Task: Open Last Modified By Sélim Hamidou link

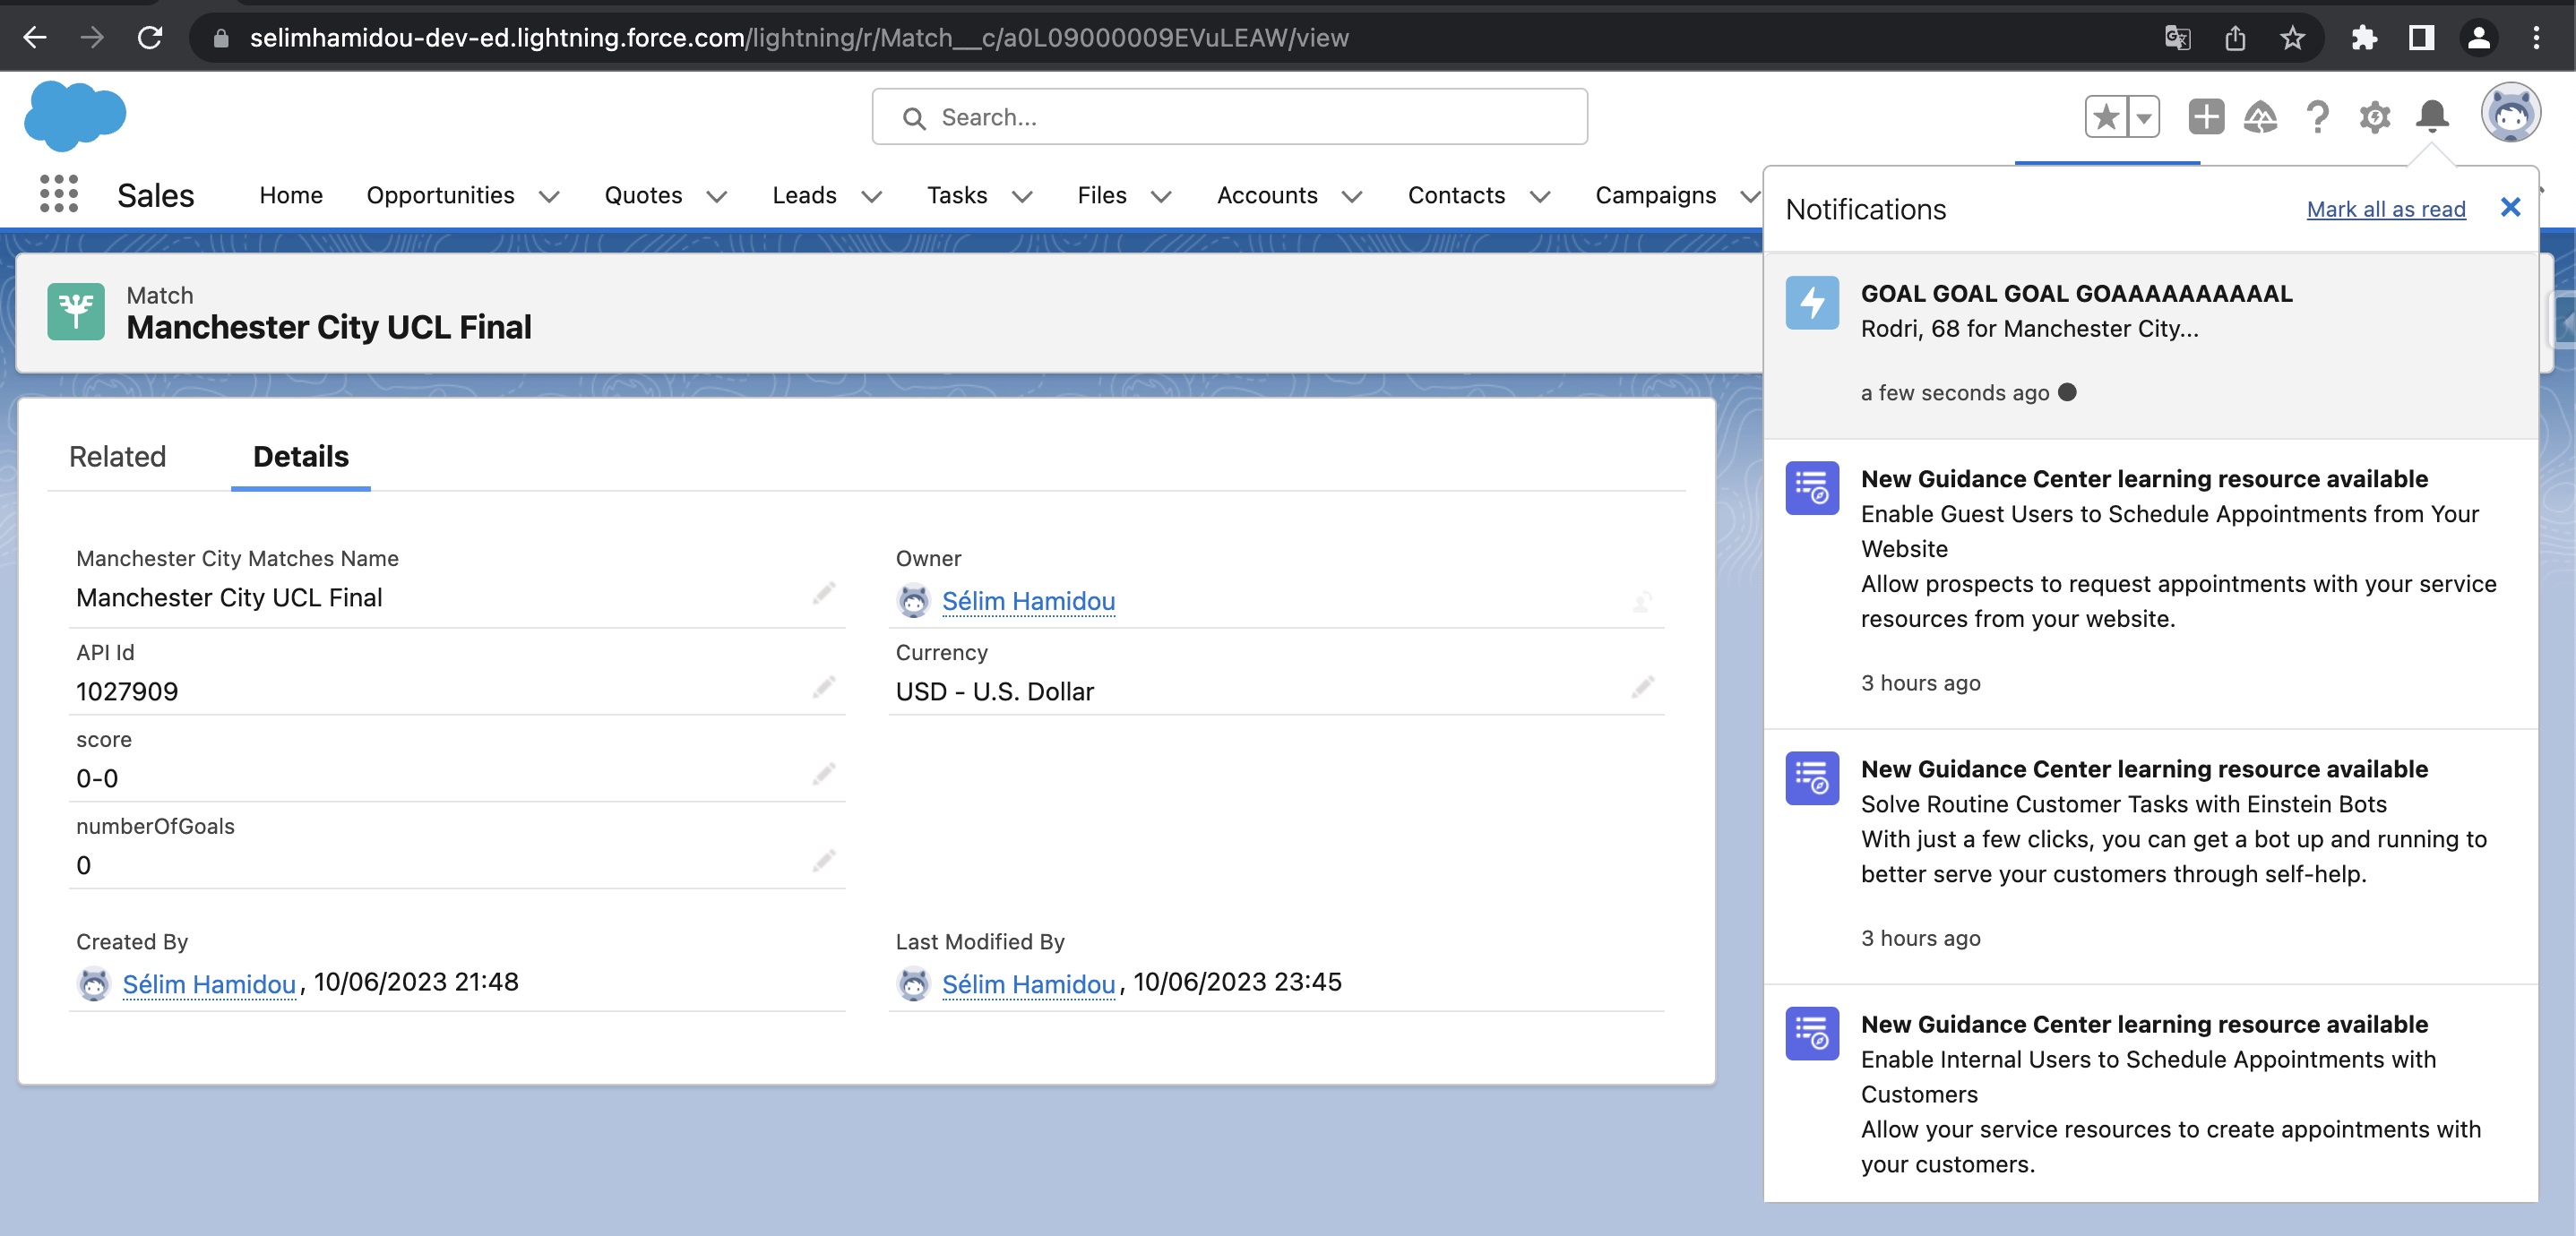Action: [x=1028, y=984]
